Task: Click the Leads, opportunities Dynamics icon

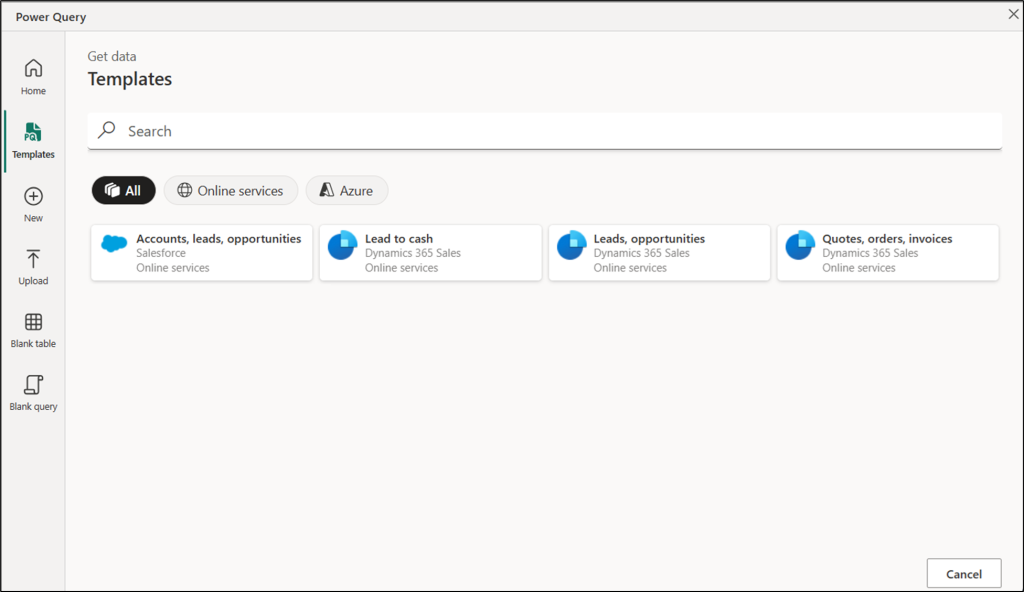Action: [x=571, y=246]
